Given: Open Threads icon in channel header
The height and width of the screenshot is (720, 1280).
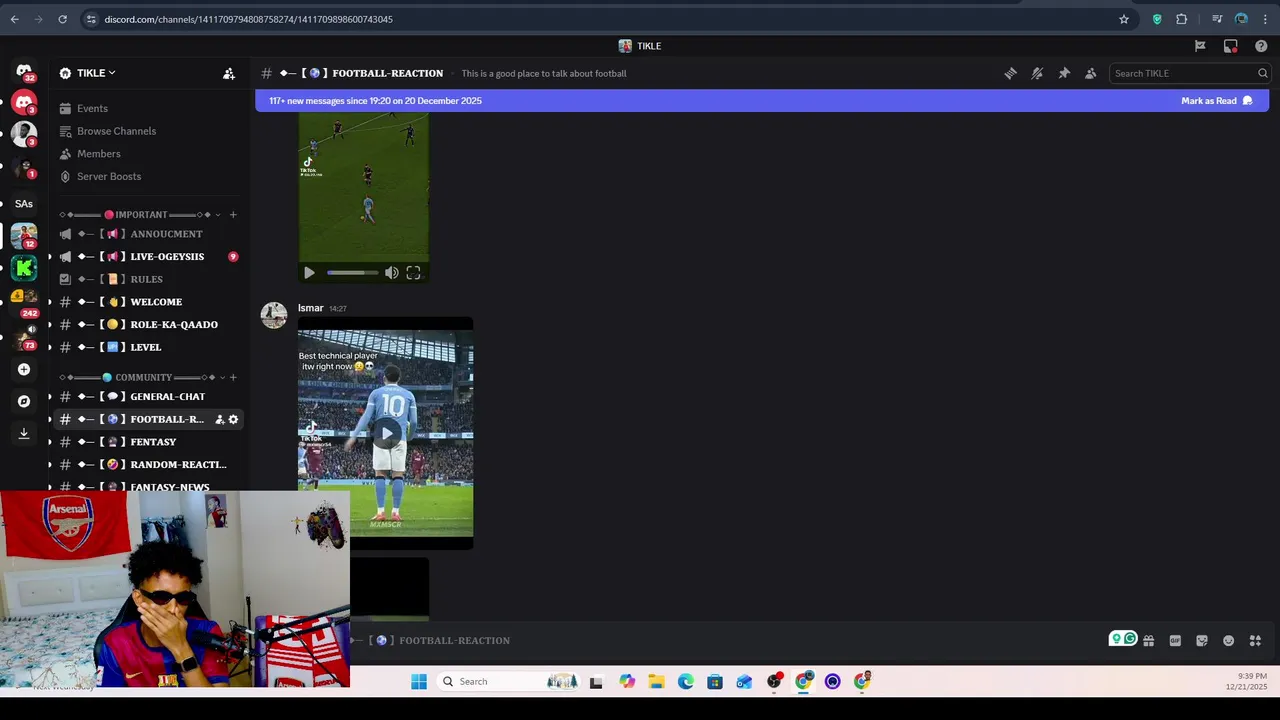Looking at the screenshot, I should [x=1010, y=73].
